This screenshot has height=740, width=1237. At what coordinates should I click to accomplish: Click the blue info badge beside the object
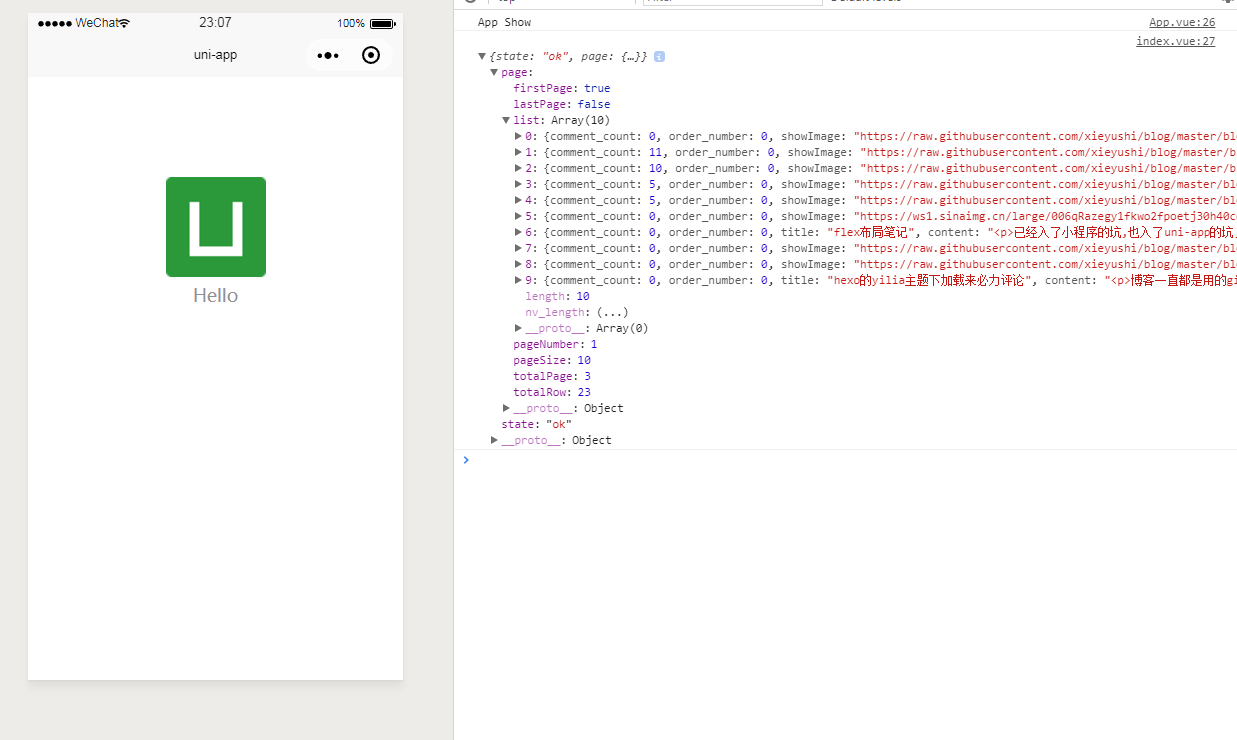659,57
